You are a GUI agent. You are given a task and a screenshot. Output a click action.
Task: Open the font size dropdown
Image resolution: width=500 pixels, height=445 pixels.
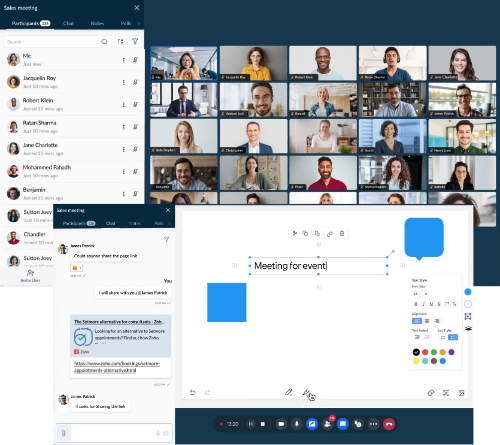pos(420,294)
